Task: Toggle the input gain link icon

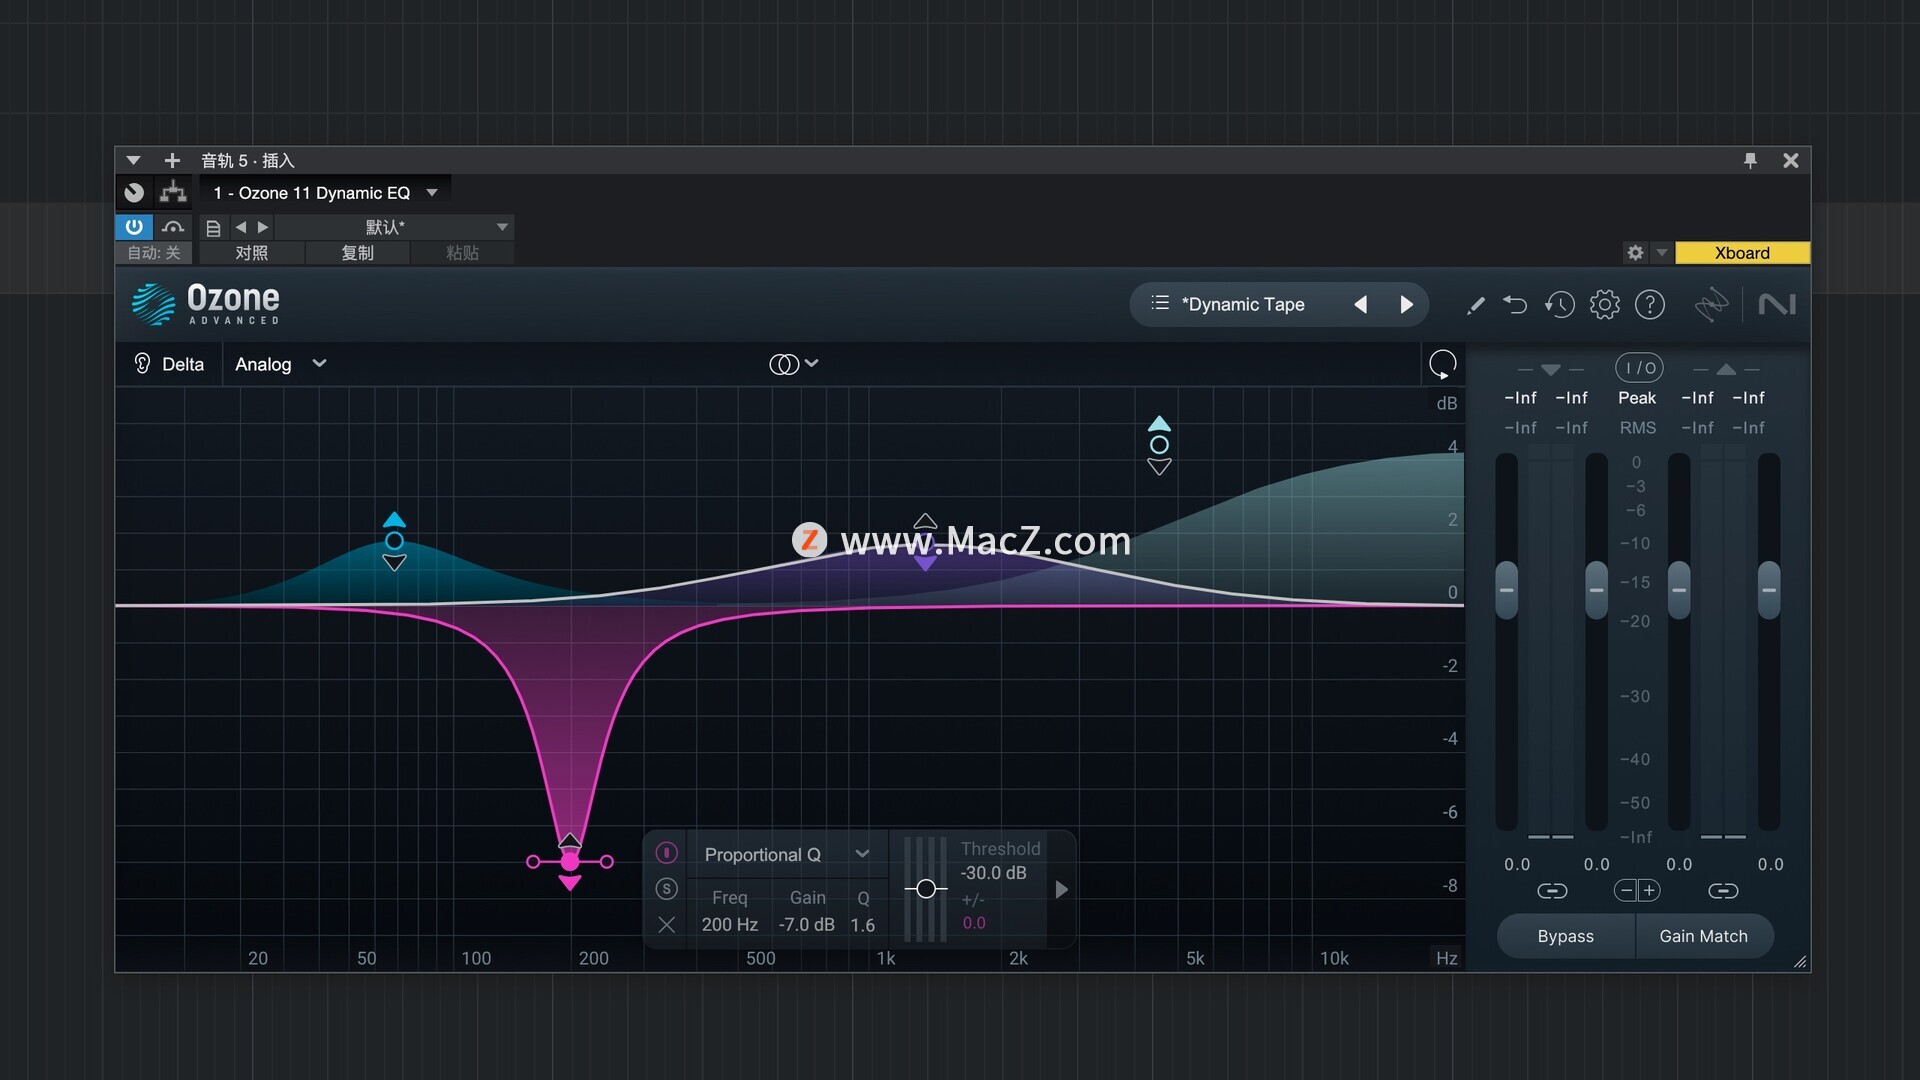Action: (1552, 891)
